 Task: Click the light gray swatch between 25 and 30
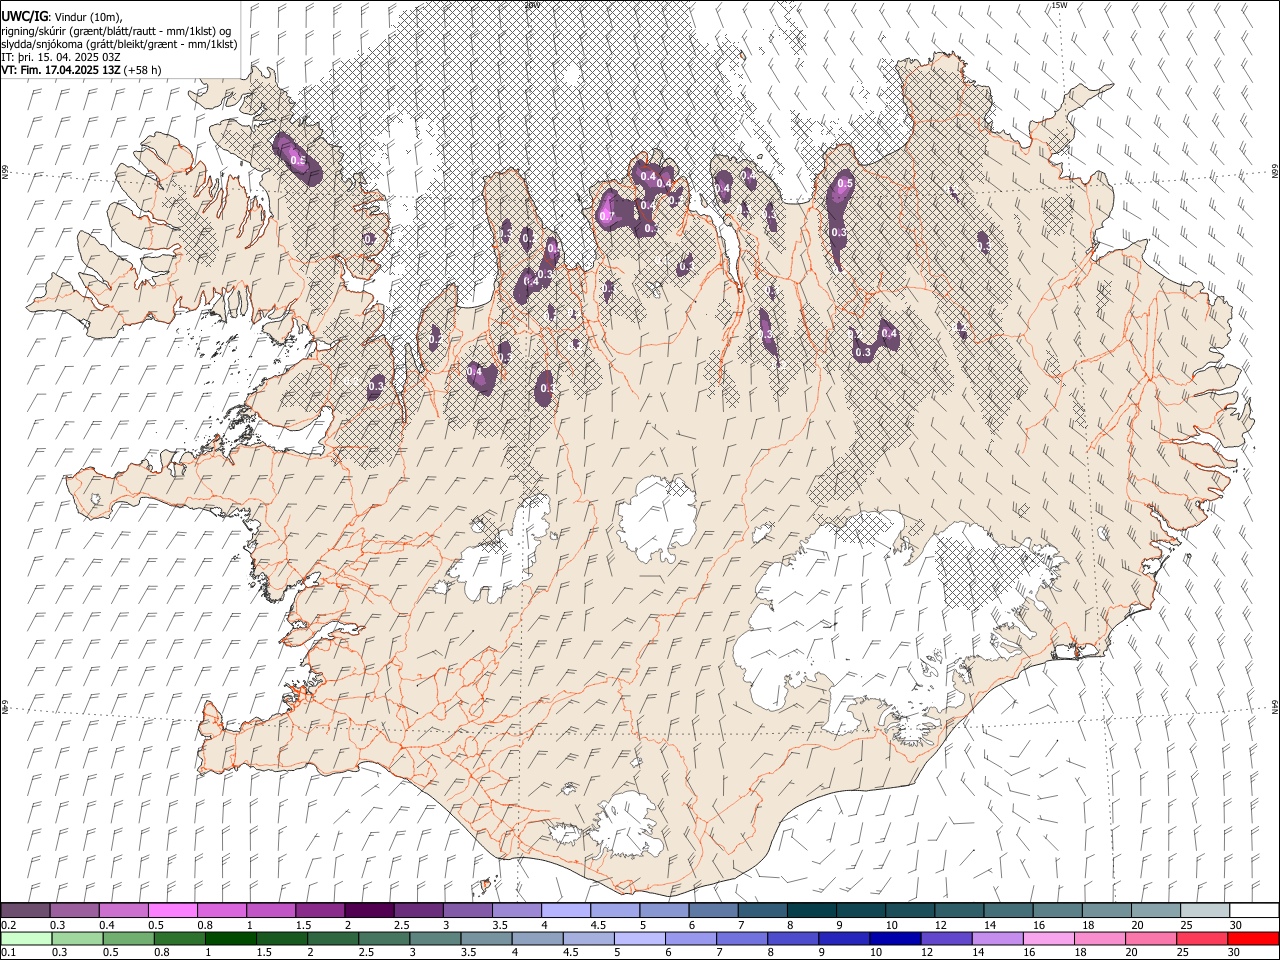(x=1204, y=911)
